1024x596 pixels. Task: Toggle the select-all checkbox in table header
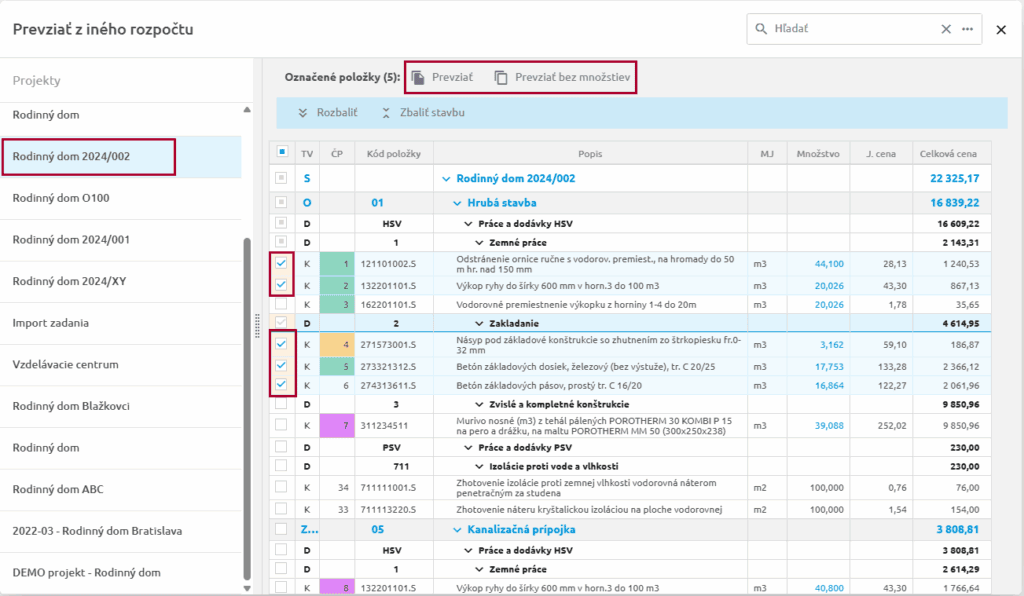[x=282, y=153]
